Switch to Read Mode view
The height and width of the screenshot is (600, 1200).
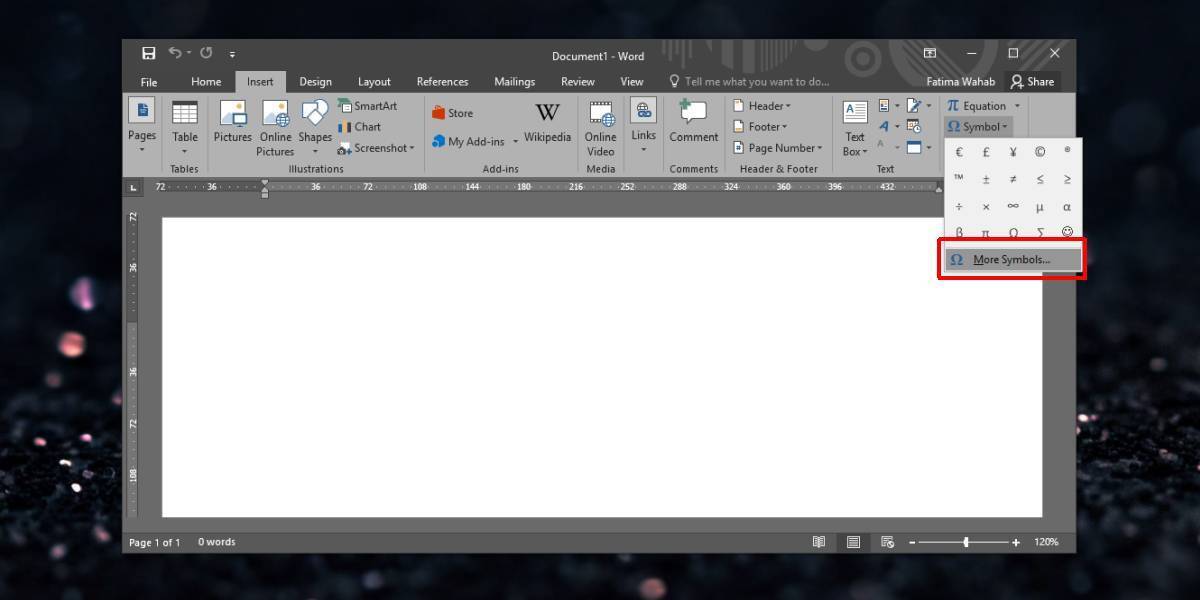point(819,542)
